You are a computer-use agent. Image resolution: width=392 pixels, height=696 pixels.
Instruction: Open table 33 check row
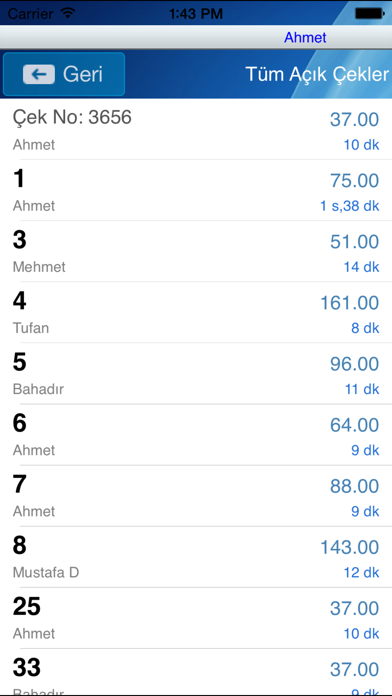pyautogui.click(x=196, y=671)
